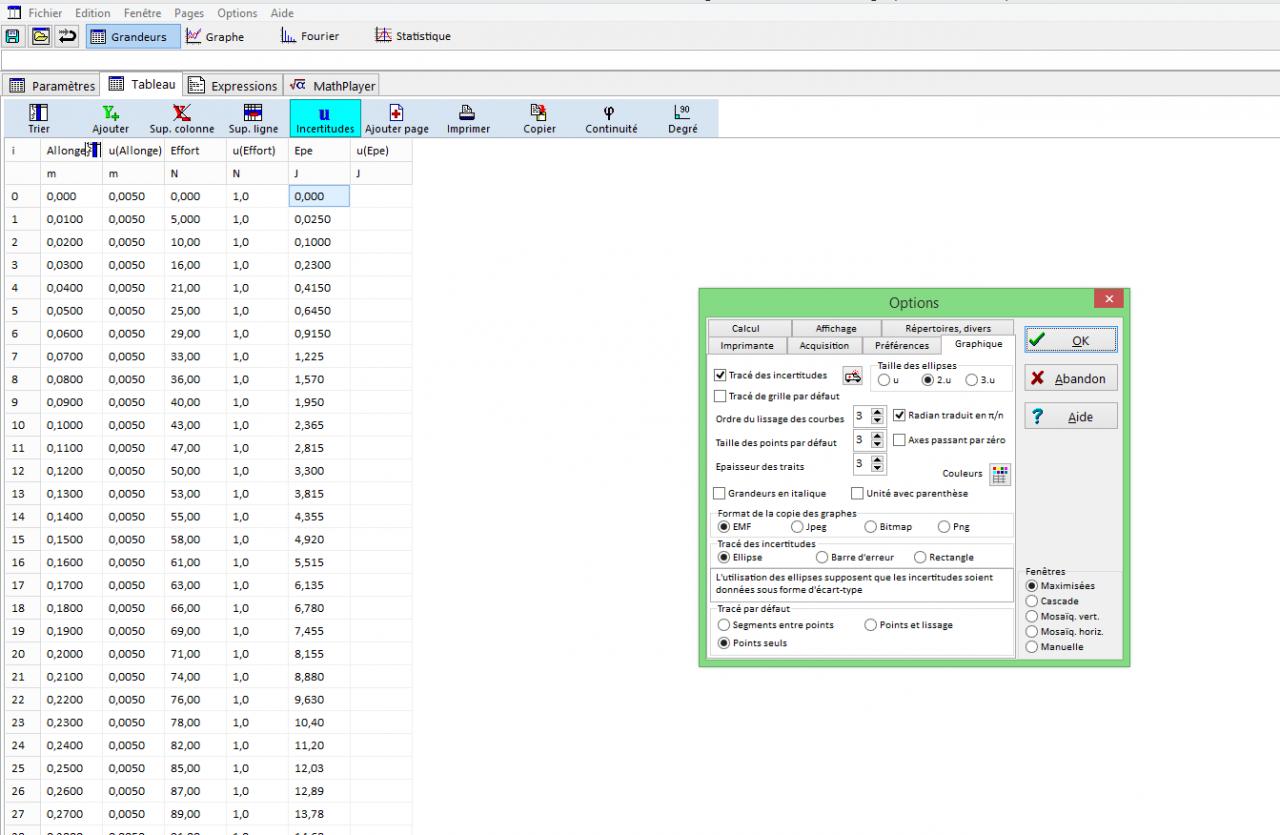Open the Préférences tab in Options
Viewport: 1280px width, 835px height.
click(x=902, y=345)
